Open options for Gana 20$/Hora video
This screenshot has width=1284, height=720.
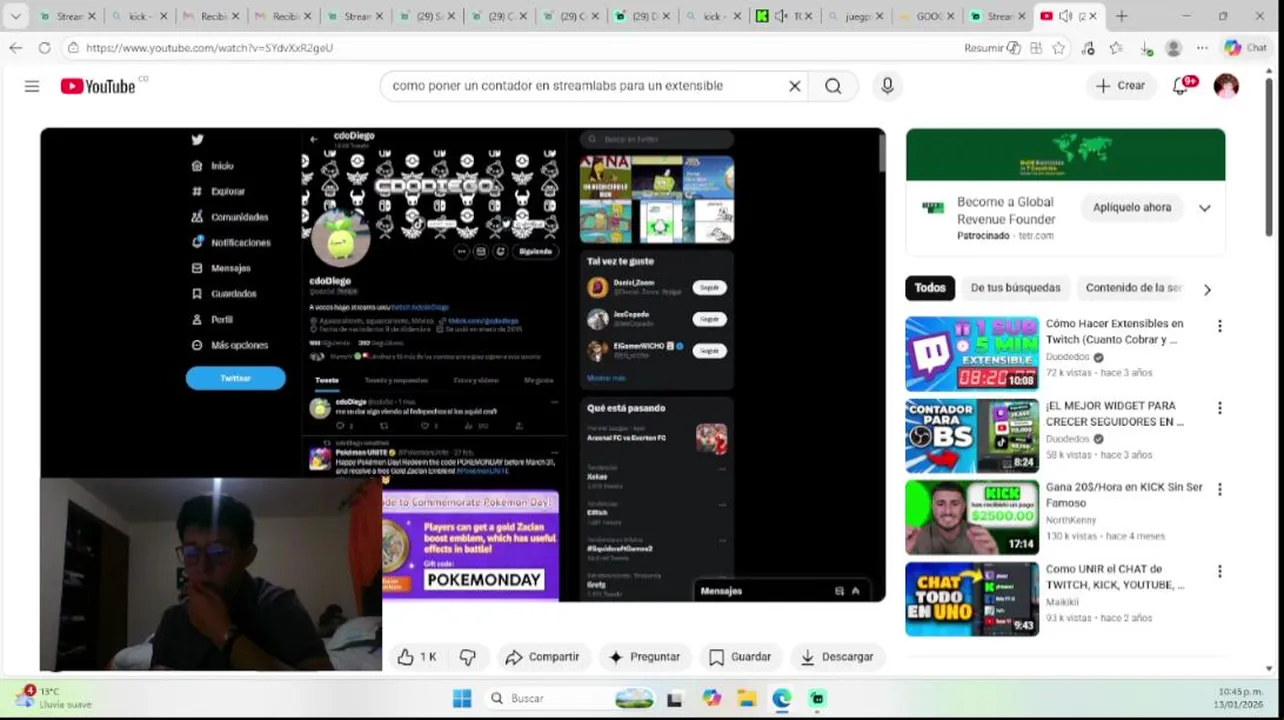(1219, 489)
